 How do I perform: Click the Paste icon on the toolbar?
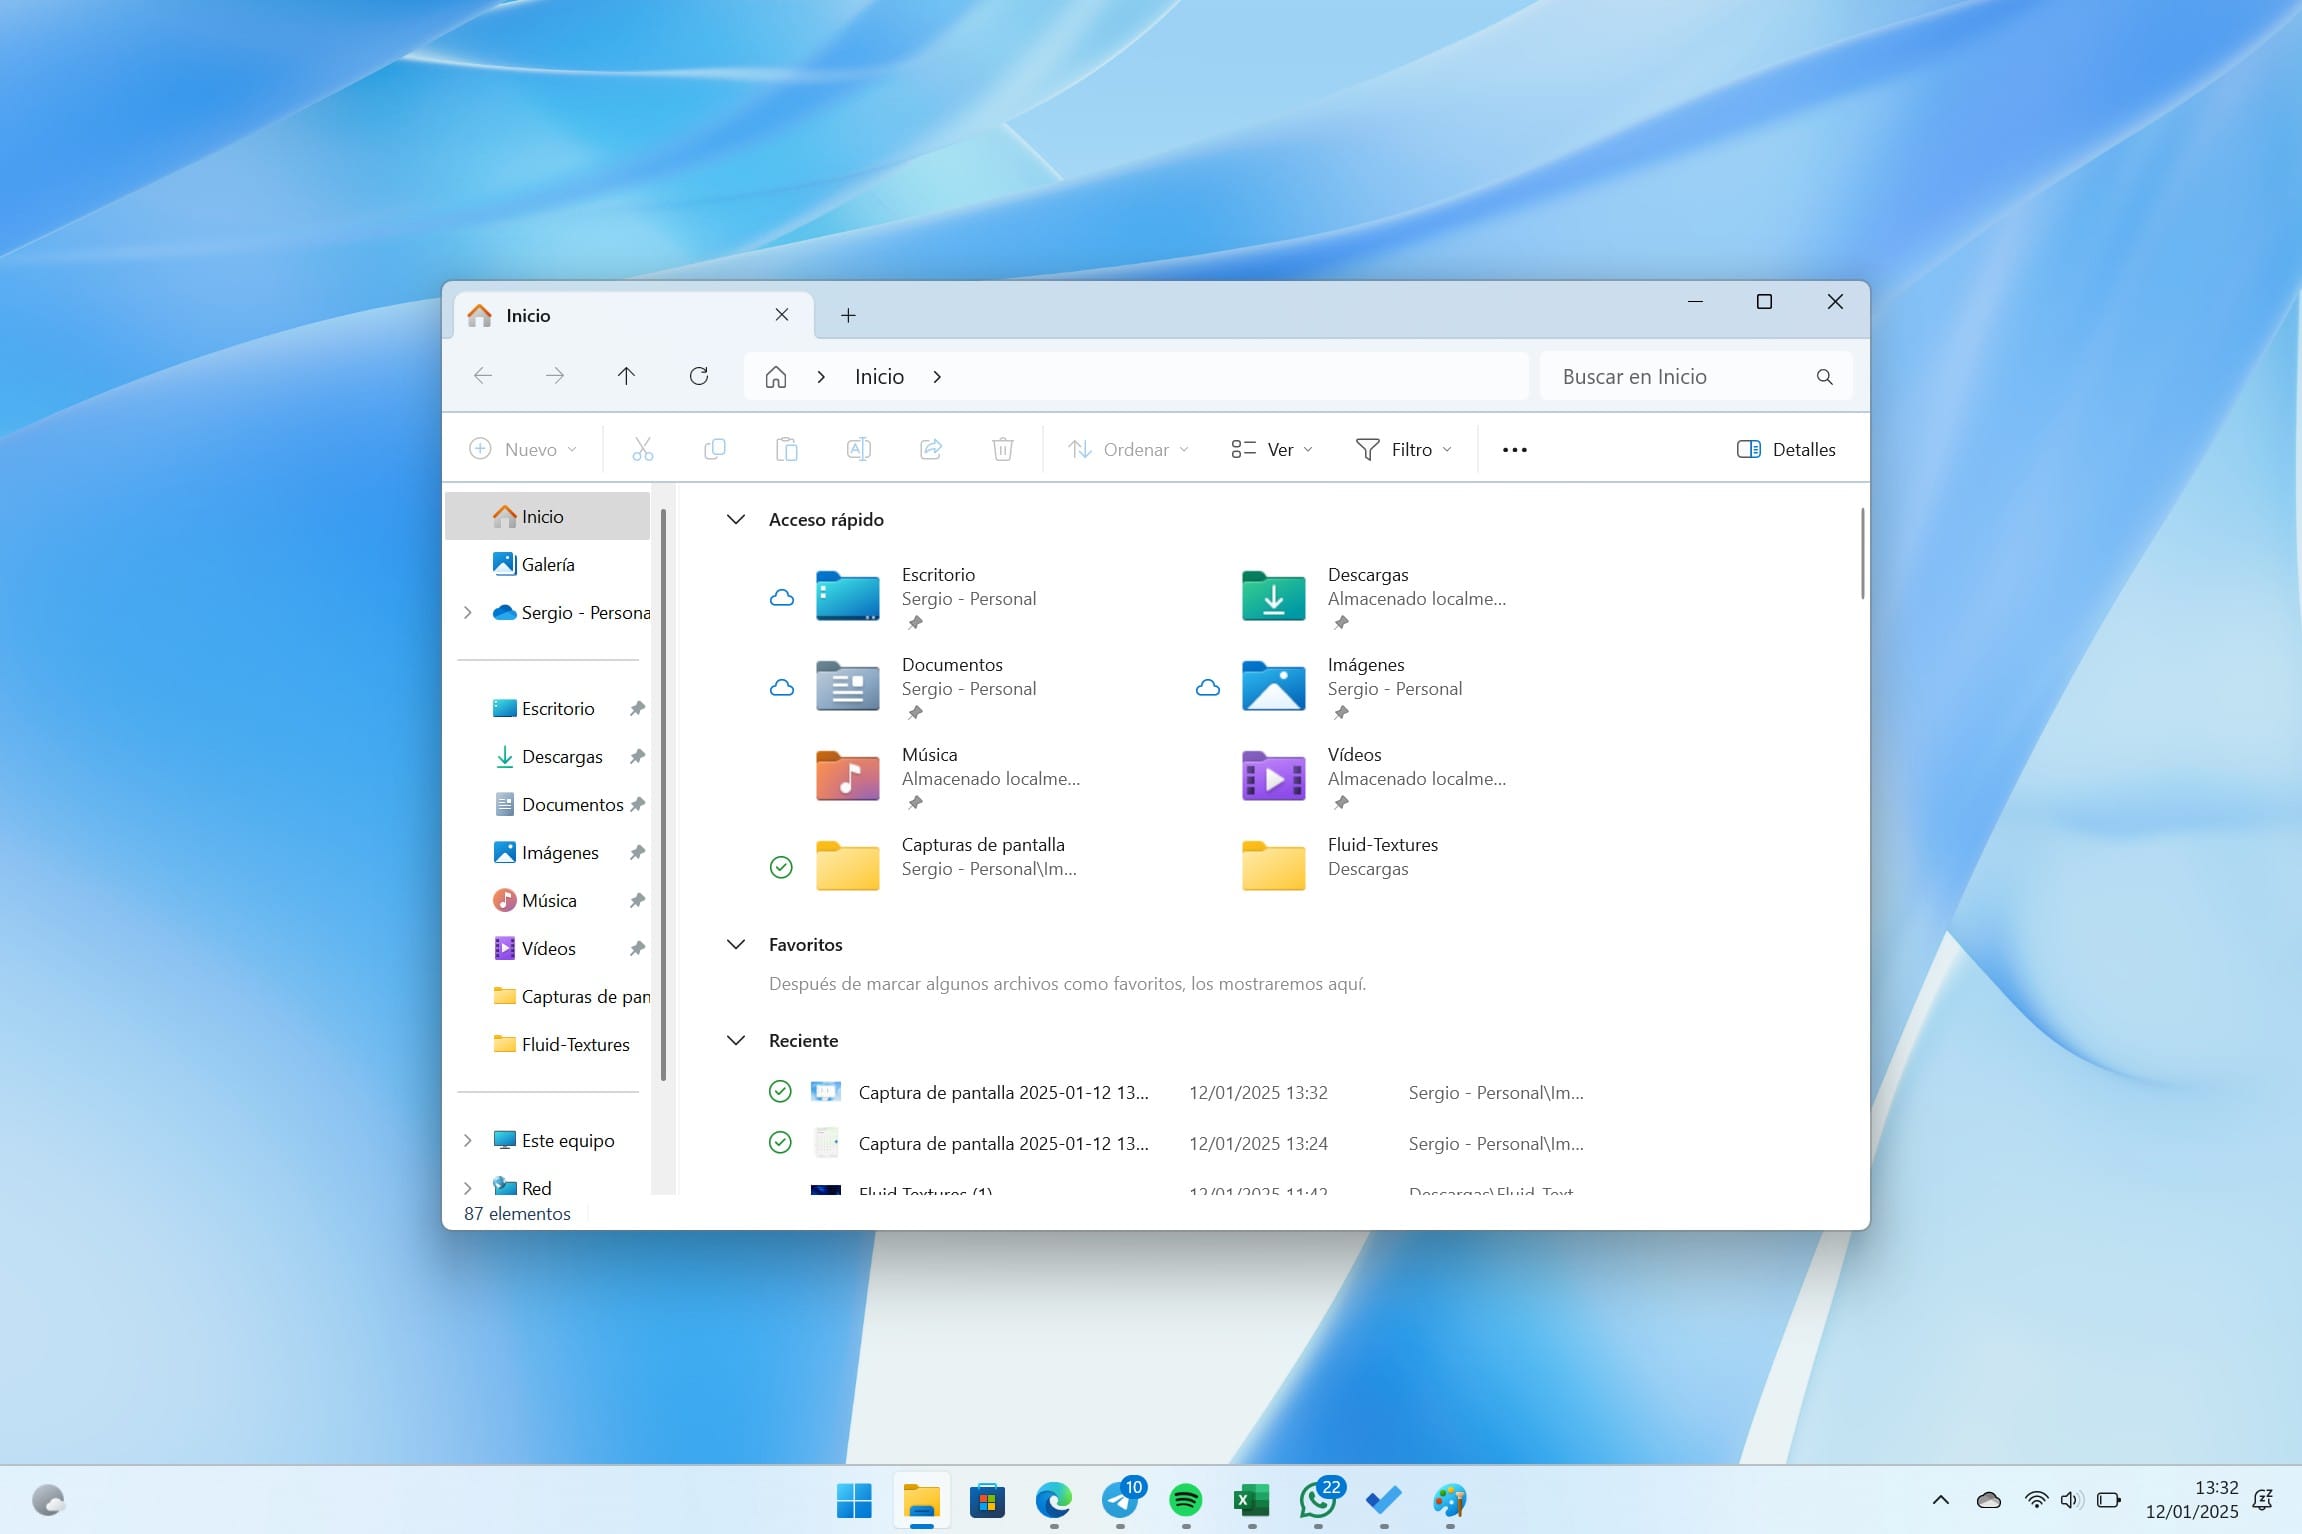[787, 448]
